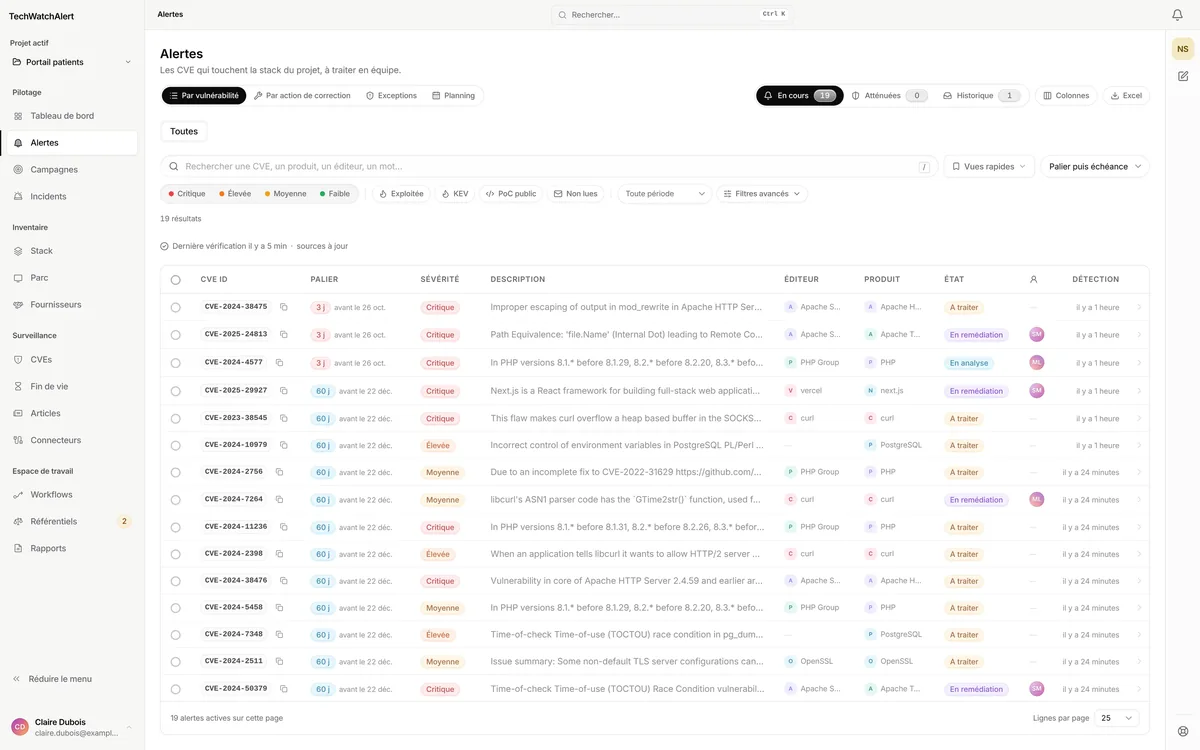Open Connecteurs in sidebar
1200x750 pixels.
pos(70,440)
